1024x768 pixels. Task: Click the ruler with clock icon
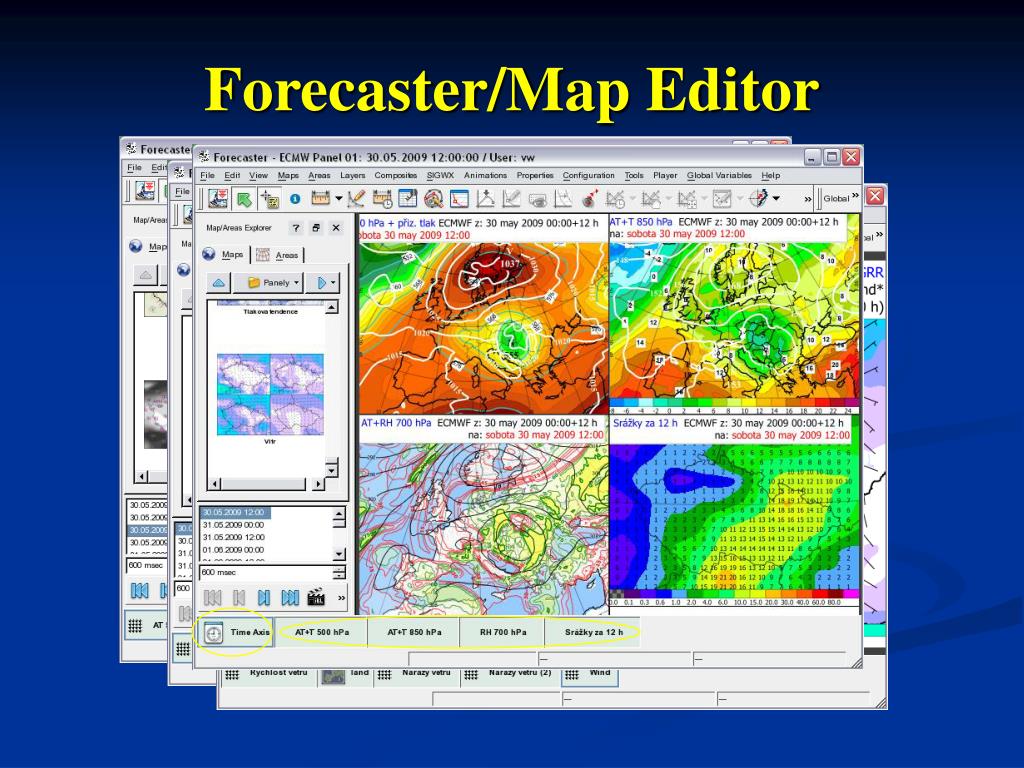point(382,199)
